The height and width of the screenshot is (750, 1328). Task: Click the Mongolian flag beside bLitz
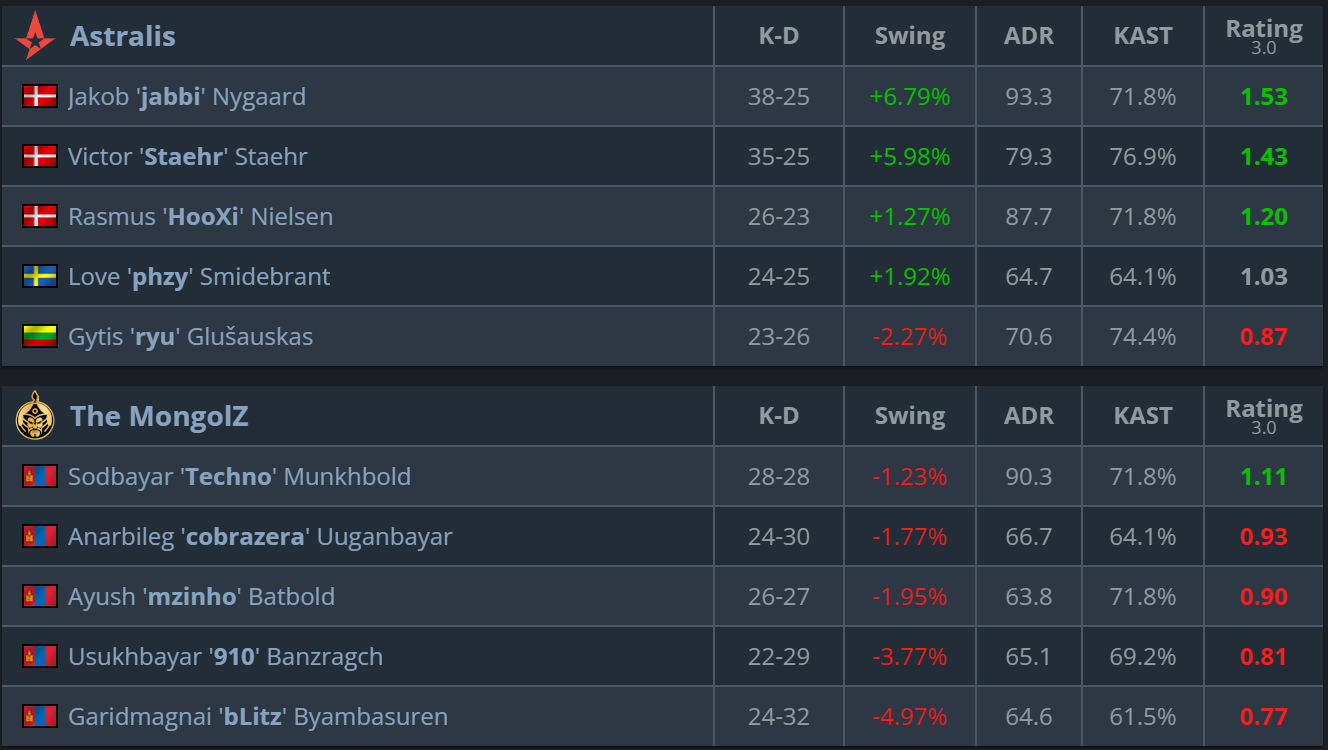pyautogui.click(x=39, y=717)
